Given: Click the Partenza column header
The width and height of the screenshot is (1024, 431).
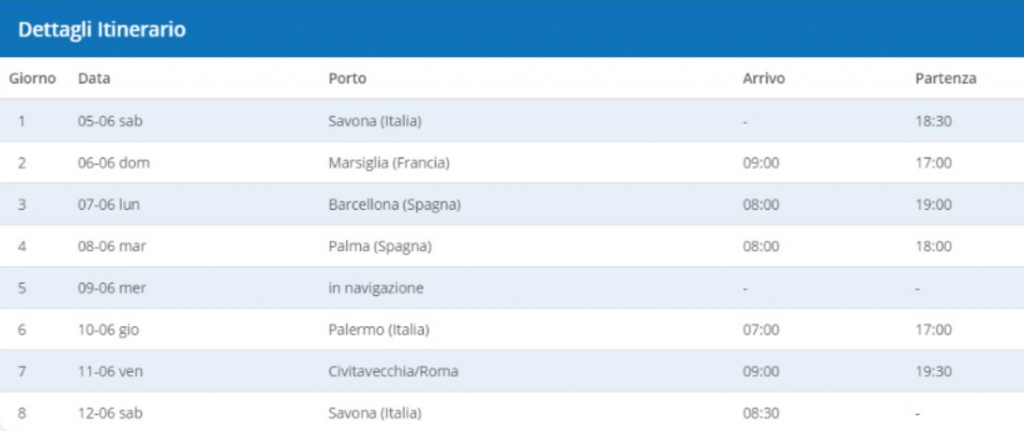Looking at the screenshot, I should (x=946, y=78).
